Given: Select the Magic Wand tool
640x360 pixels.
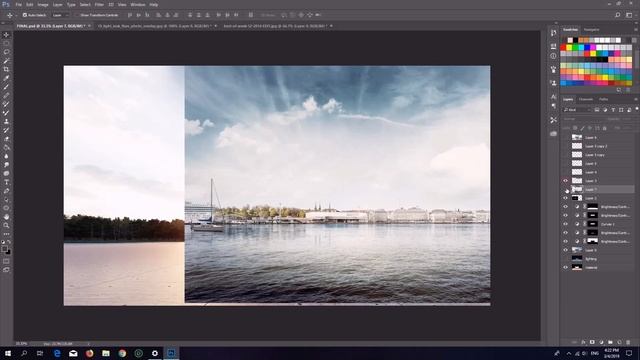Looking at the screenshot, I should coord(6,61).
